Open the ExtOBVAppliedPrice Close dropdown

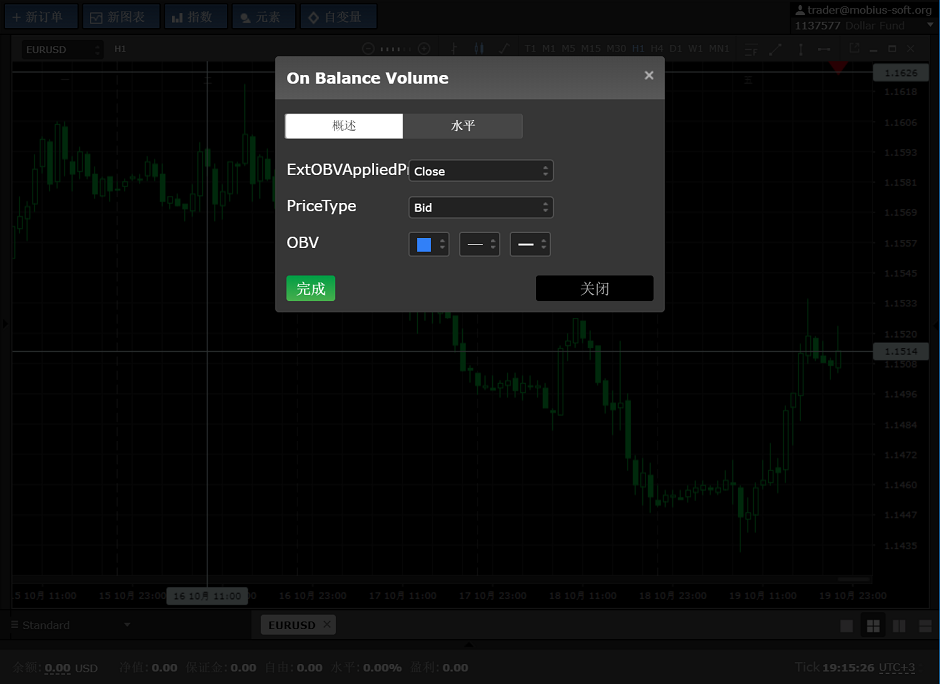point(481,171)
